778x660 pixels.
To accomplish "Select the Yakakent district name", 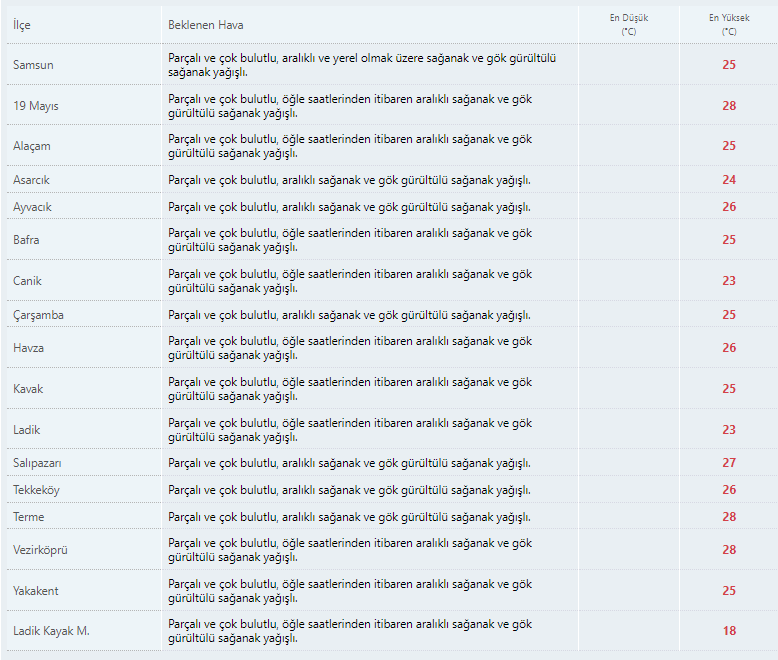I will 36,591.
